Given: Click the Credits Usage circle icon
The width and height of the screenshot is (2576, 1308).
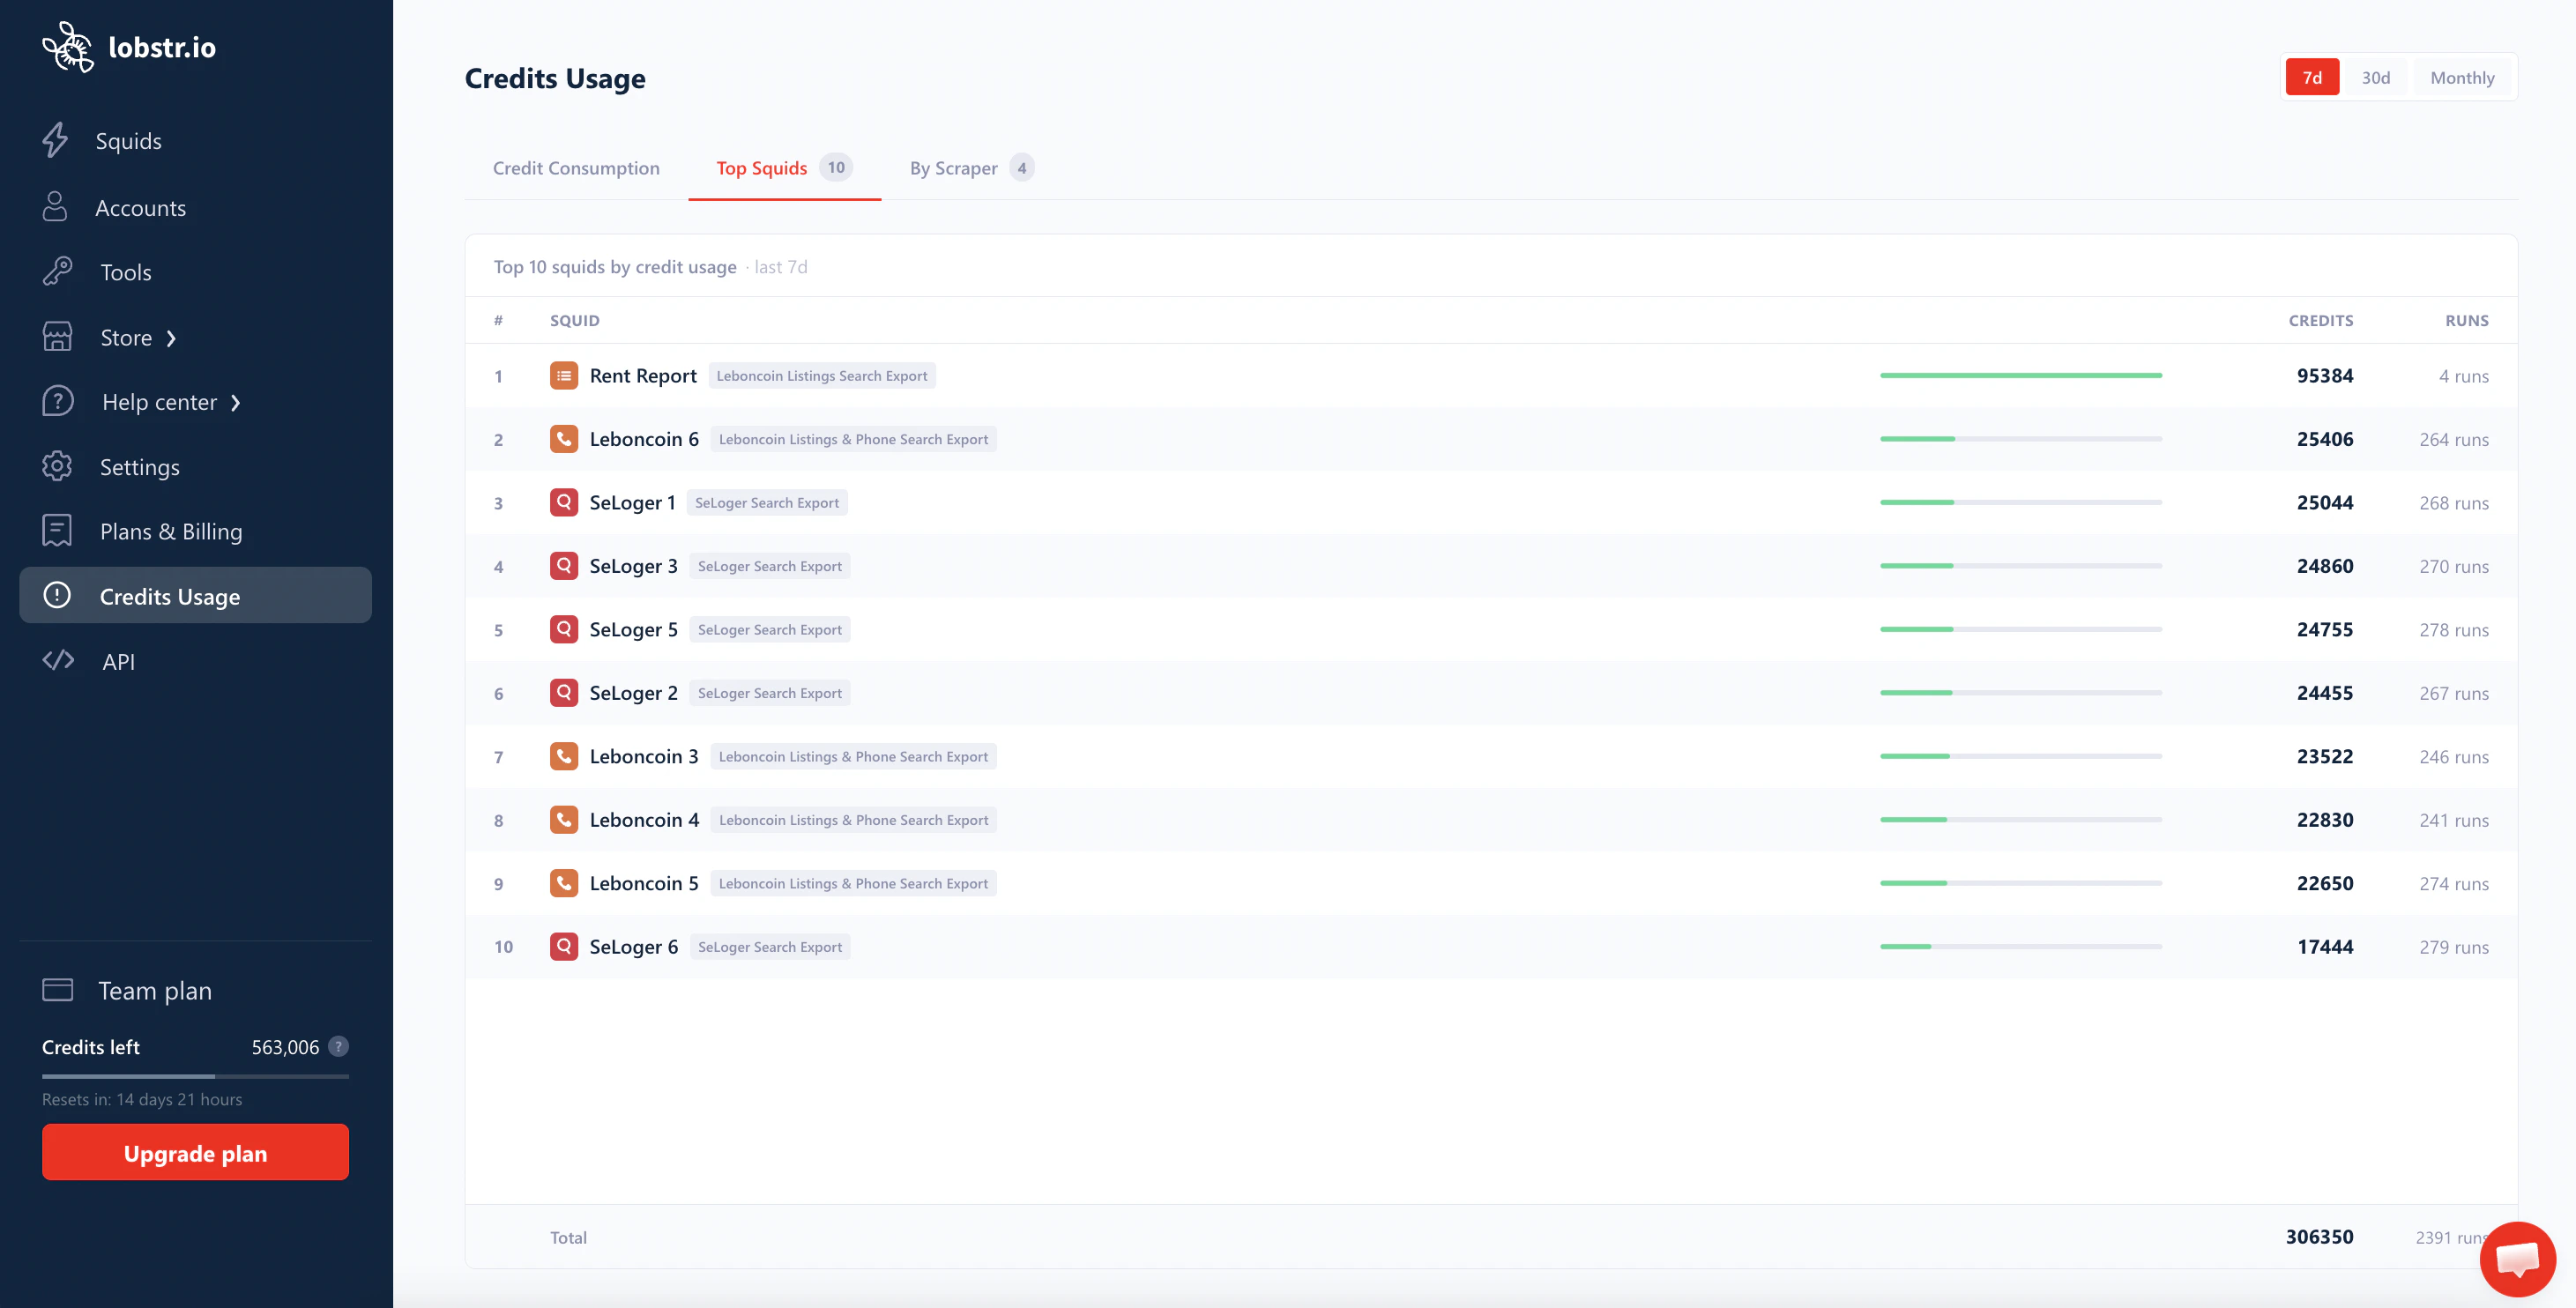Looking at the screenshot, I should [x=57, y=595].
